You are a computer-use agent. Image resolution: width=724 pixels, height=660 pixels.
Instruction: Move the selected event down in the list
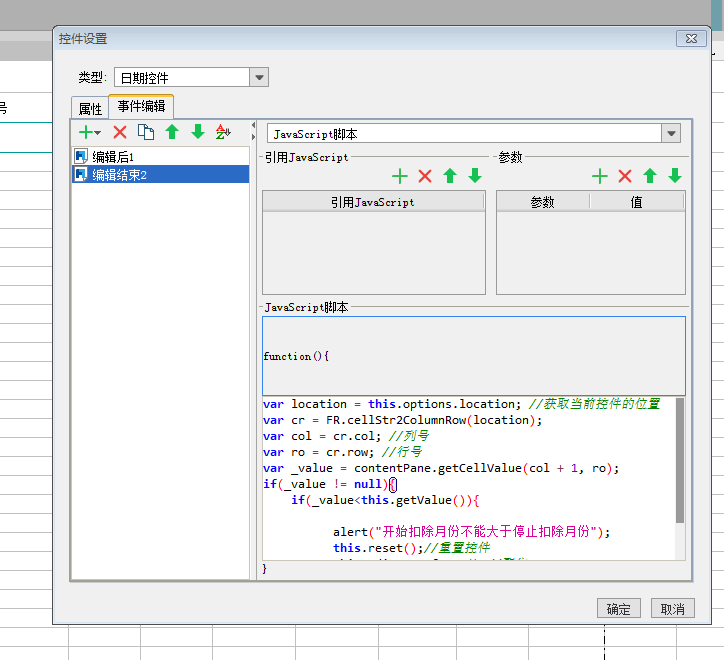tap(198, 132)
